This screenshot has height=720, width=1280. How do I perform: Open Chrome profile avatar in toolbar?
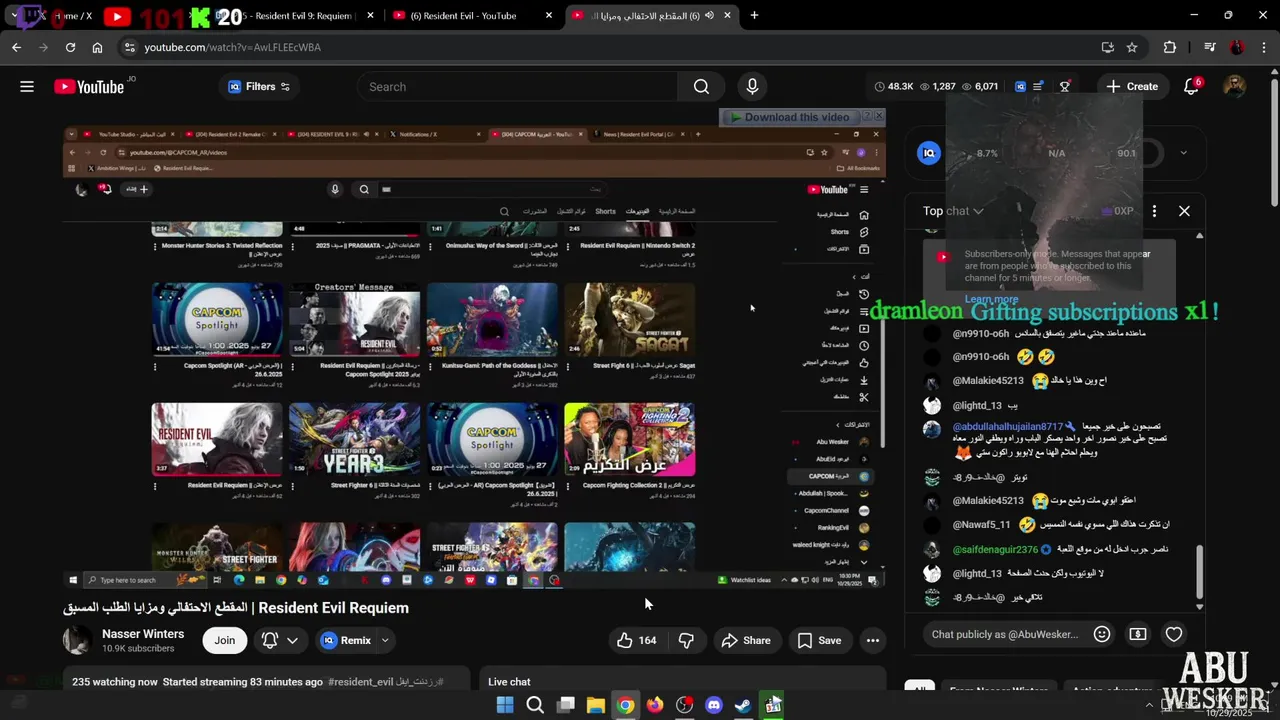click(x=1237, y=47)
